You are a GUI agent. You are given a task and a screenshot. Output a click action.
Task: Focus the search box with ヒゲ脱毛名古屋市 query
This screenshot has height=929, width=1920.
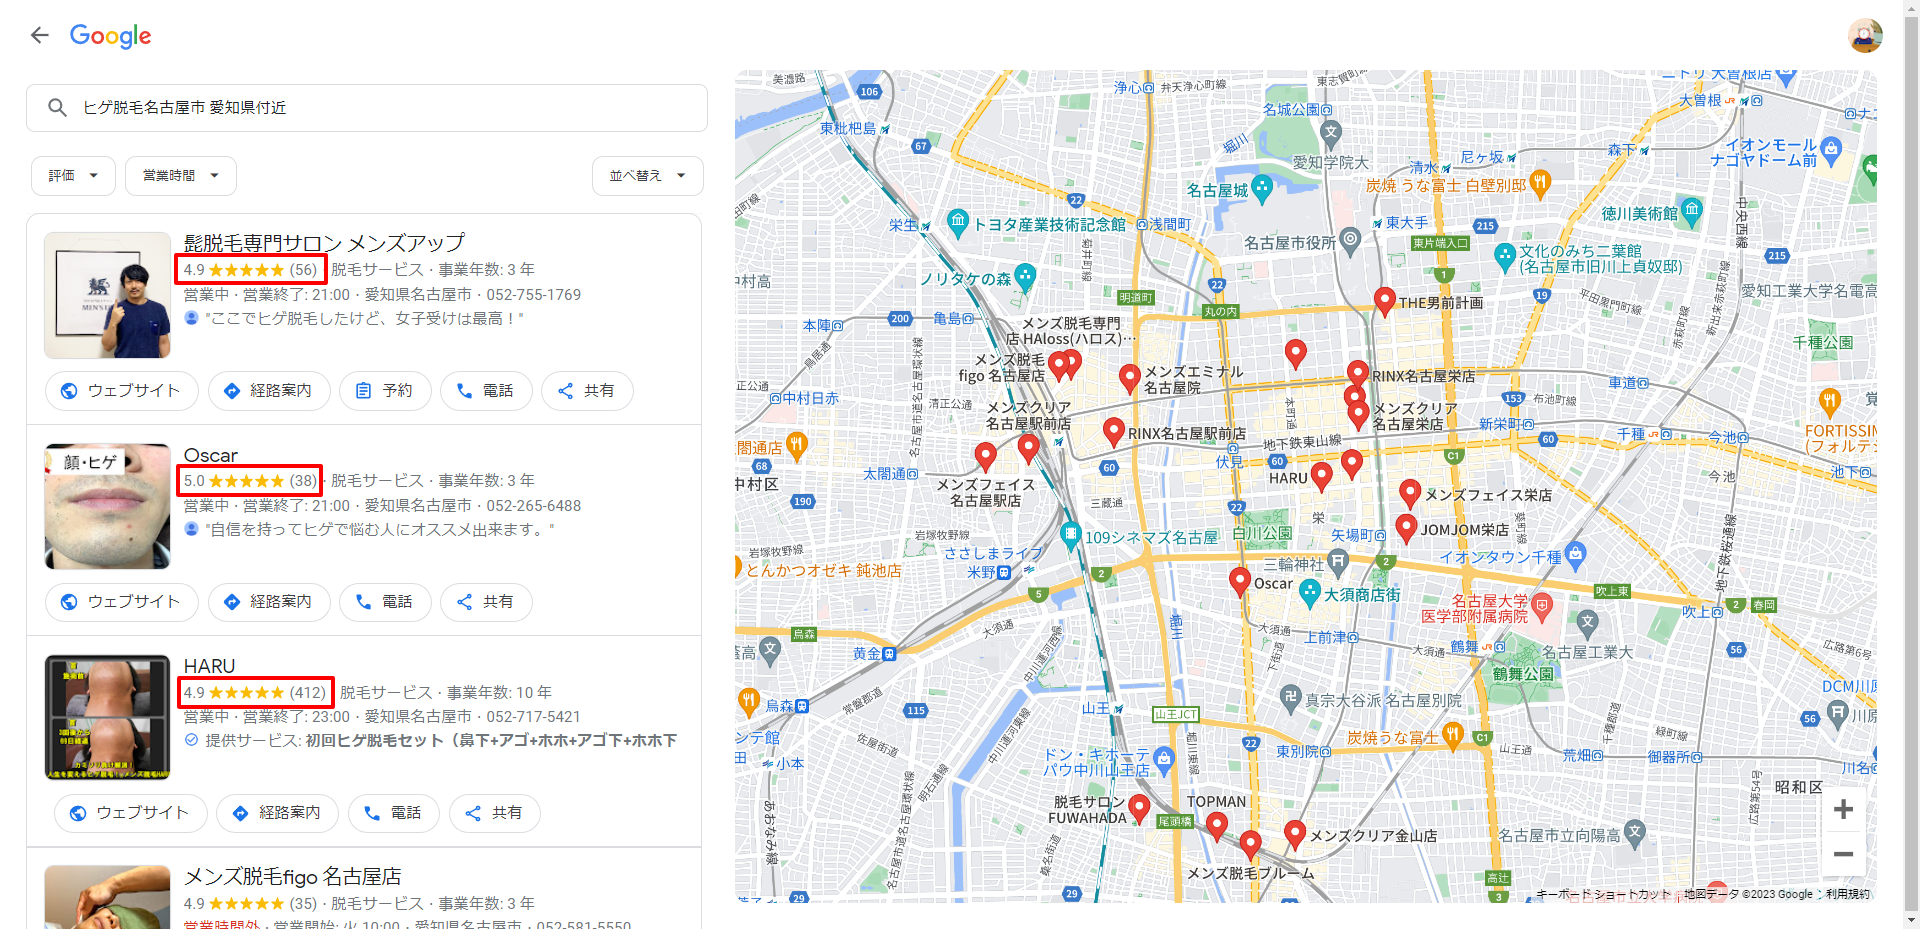click(367, 108)
